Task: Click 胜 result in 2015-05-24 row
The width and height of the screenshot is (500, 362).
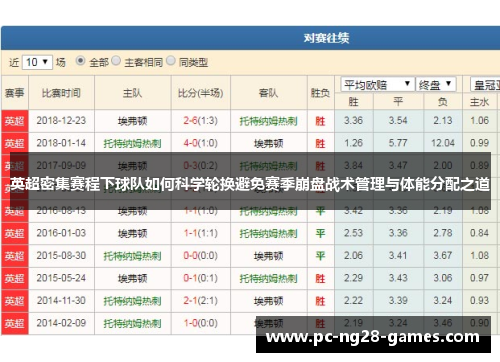Action: 320,278
